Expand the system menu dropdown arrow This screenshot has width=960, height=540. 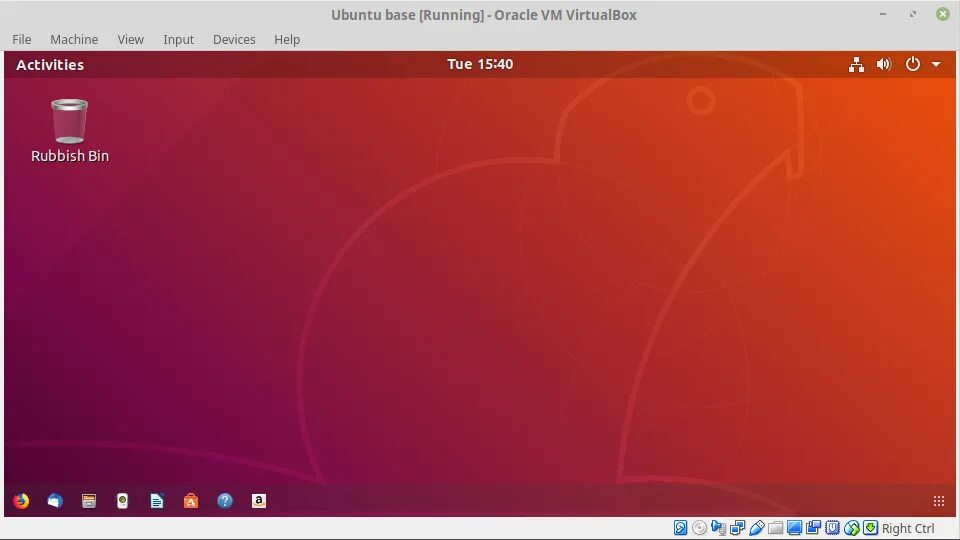click(x=936, y=64)
